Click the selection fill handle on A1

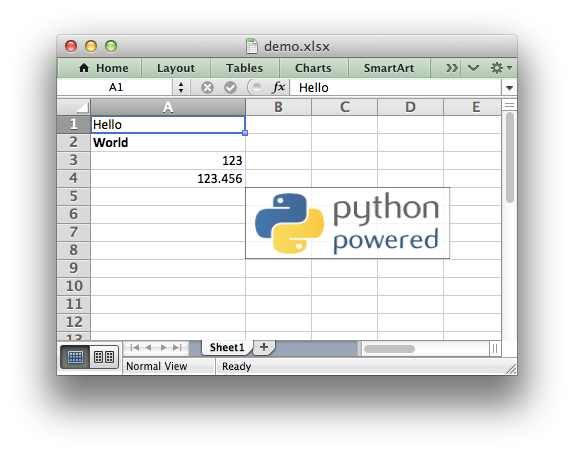pos(245,133)
